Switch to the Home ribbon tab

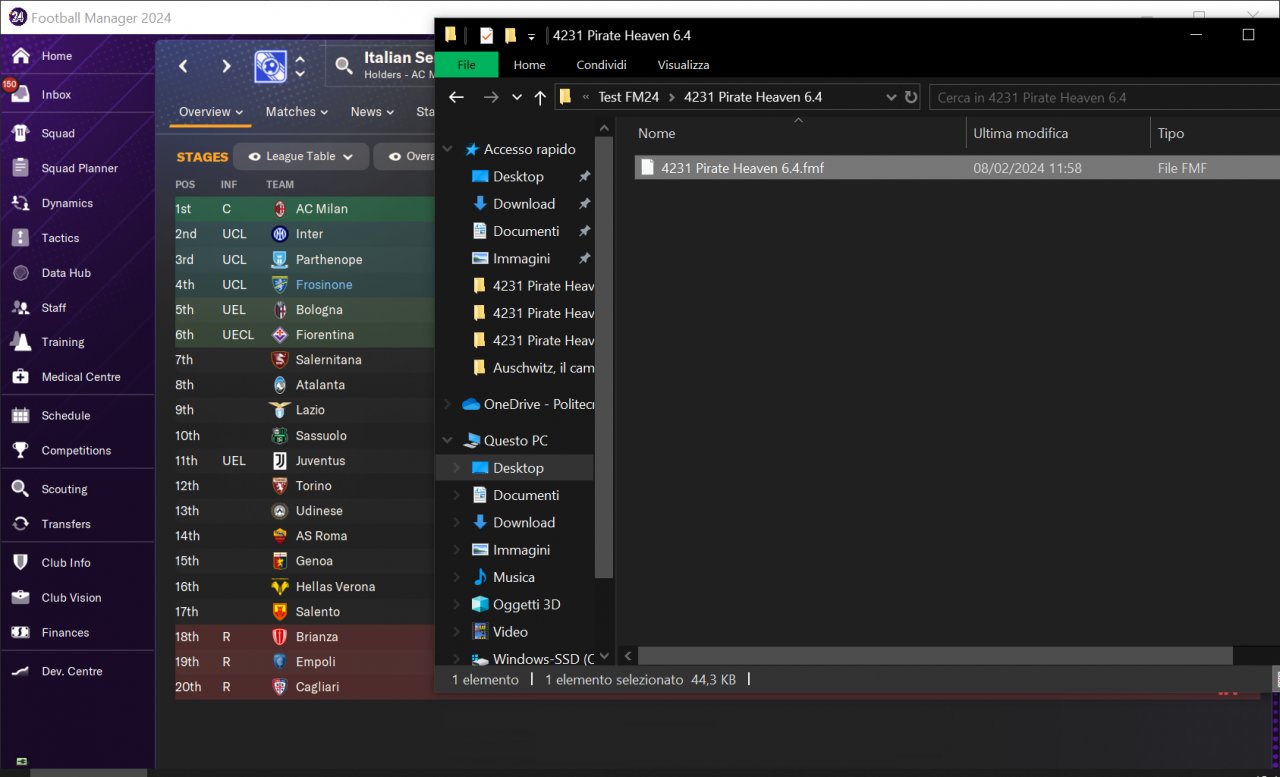(x=529, y=65)
